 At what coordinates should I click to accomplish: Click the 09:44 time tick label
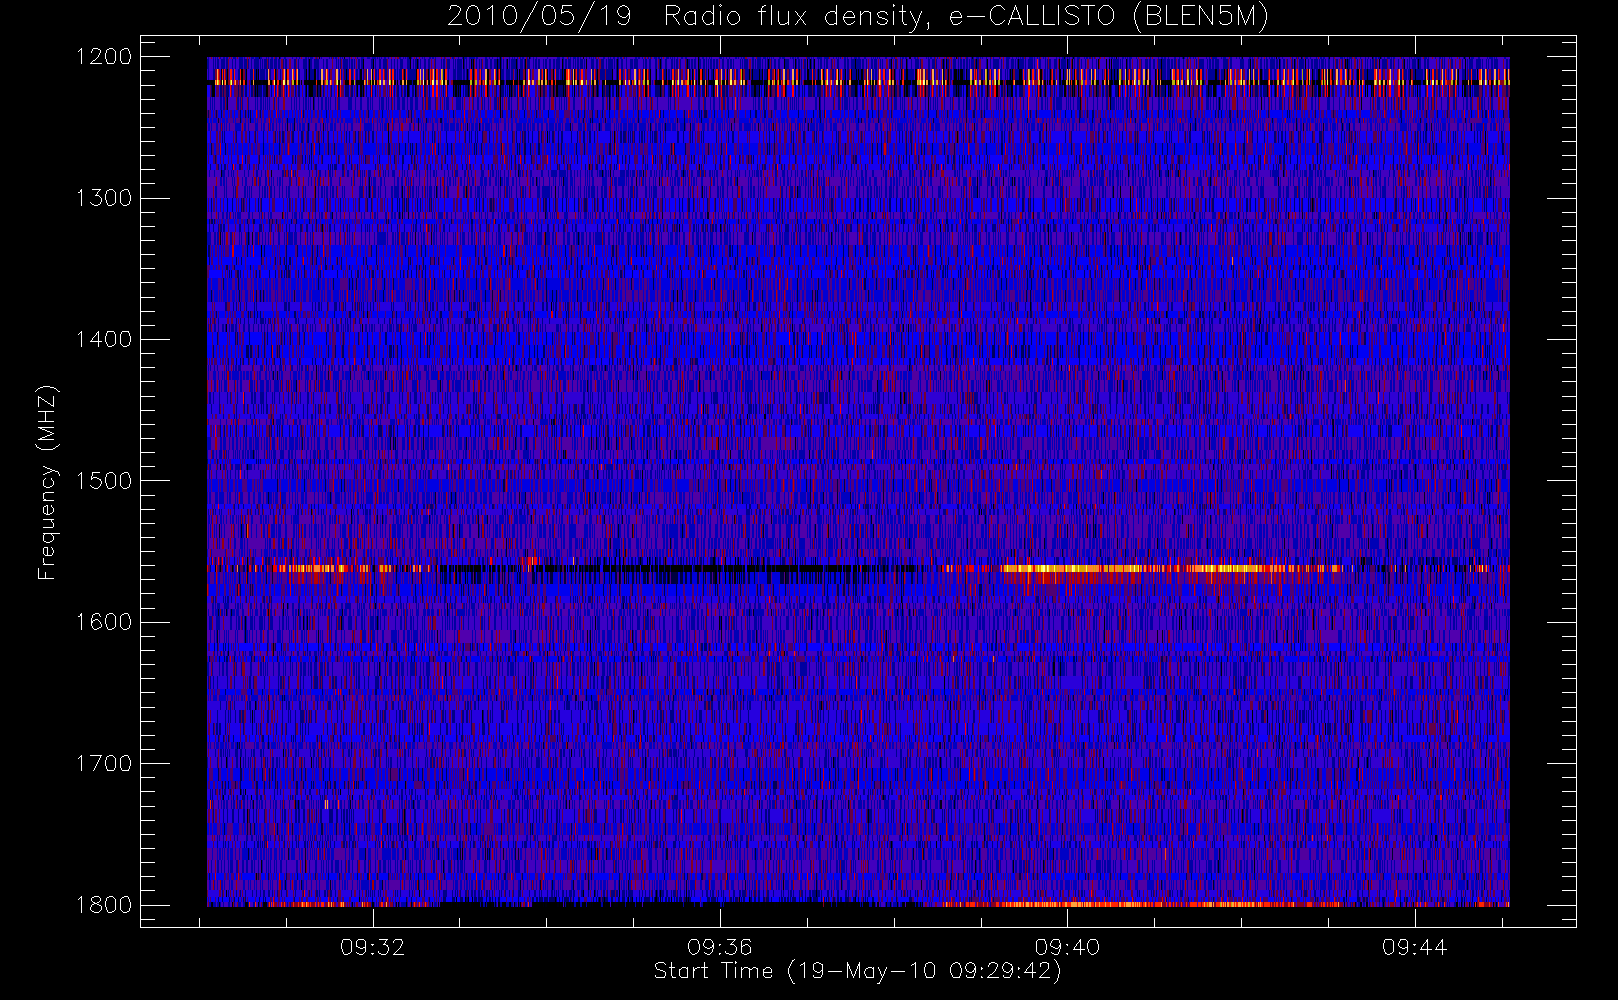1414,947
